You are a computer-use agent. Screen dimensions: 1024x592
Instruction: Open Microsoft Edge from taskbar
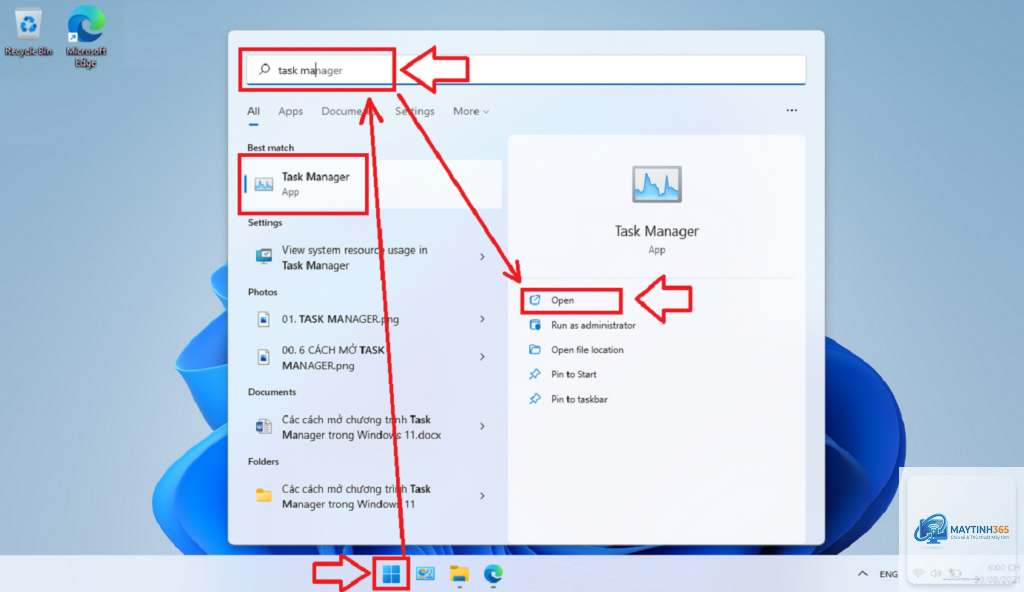[x=493, y=574]
